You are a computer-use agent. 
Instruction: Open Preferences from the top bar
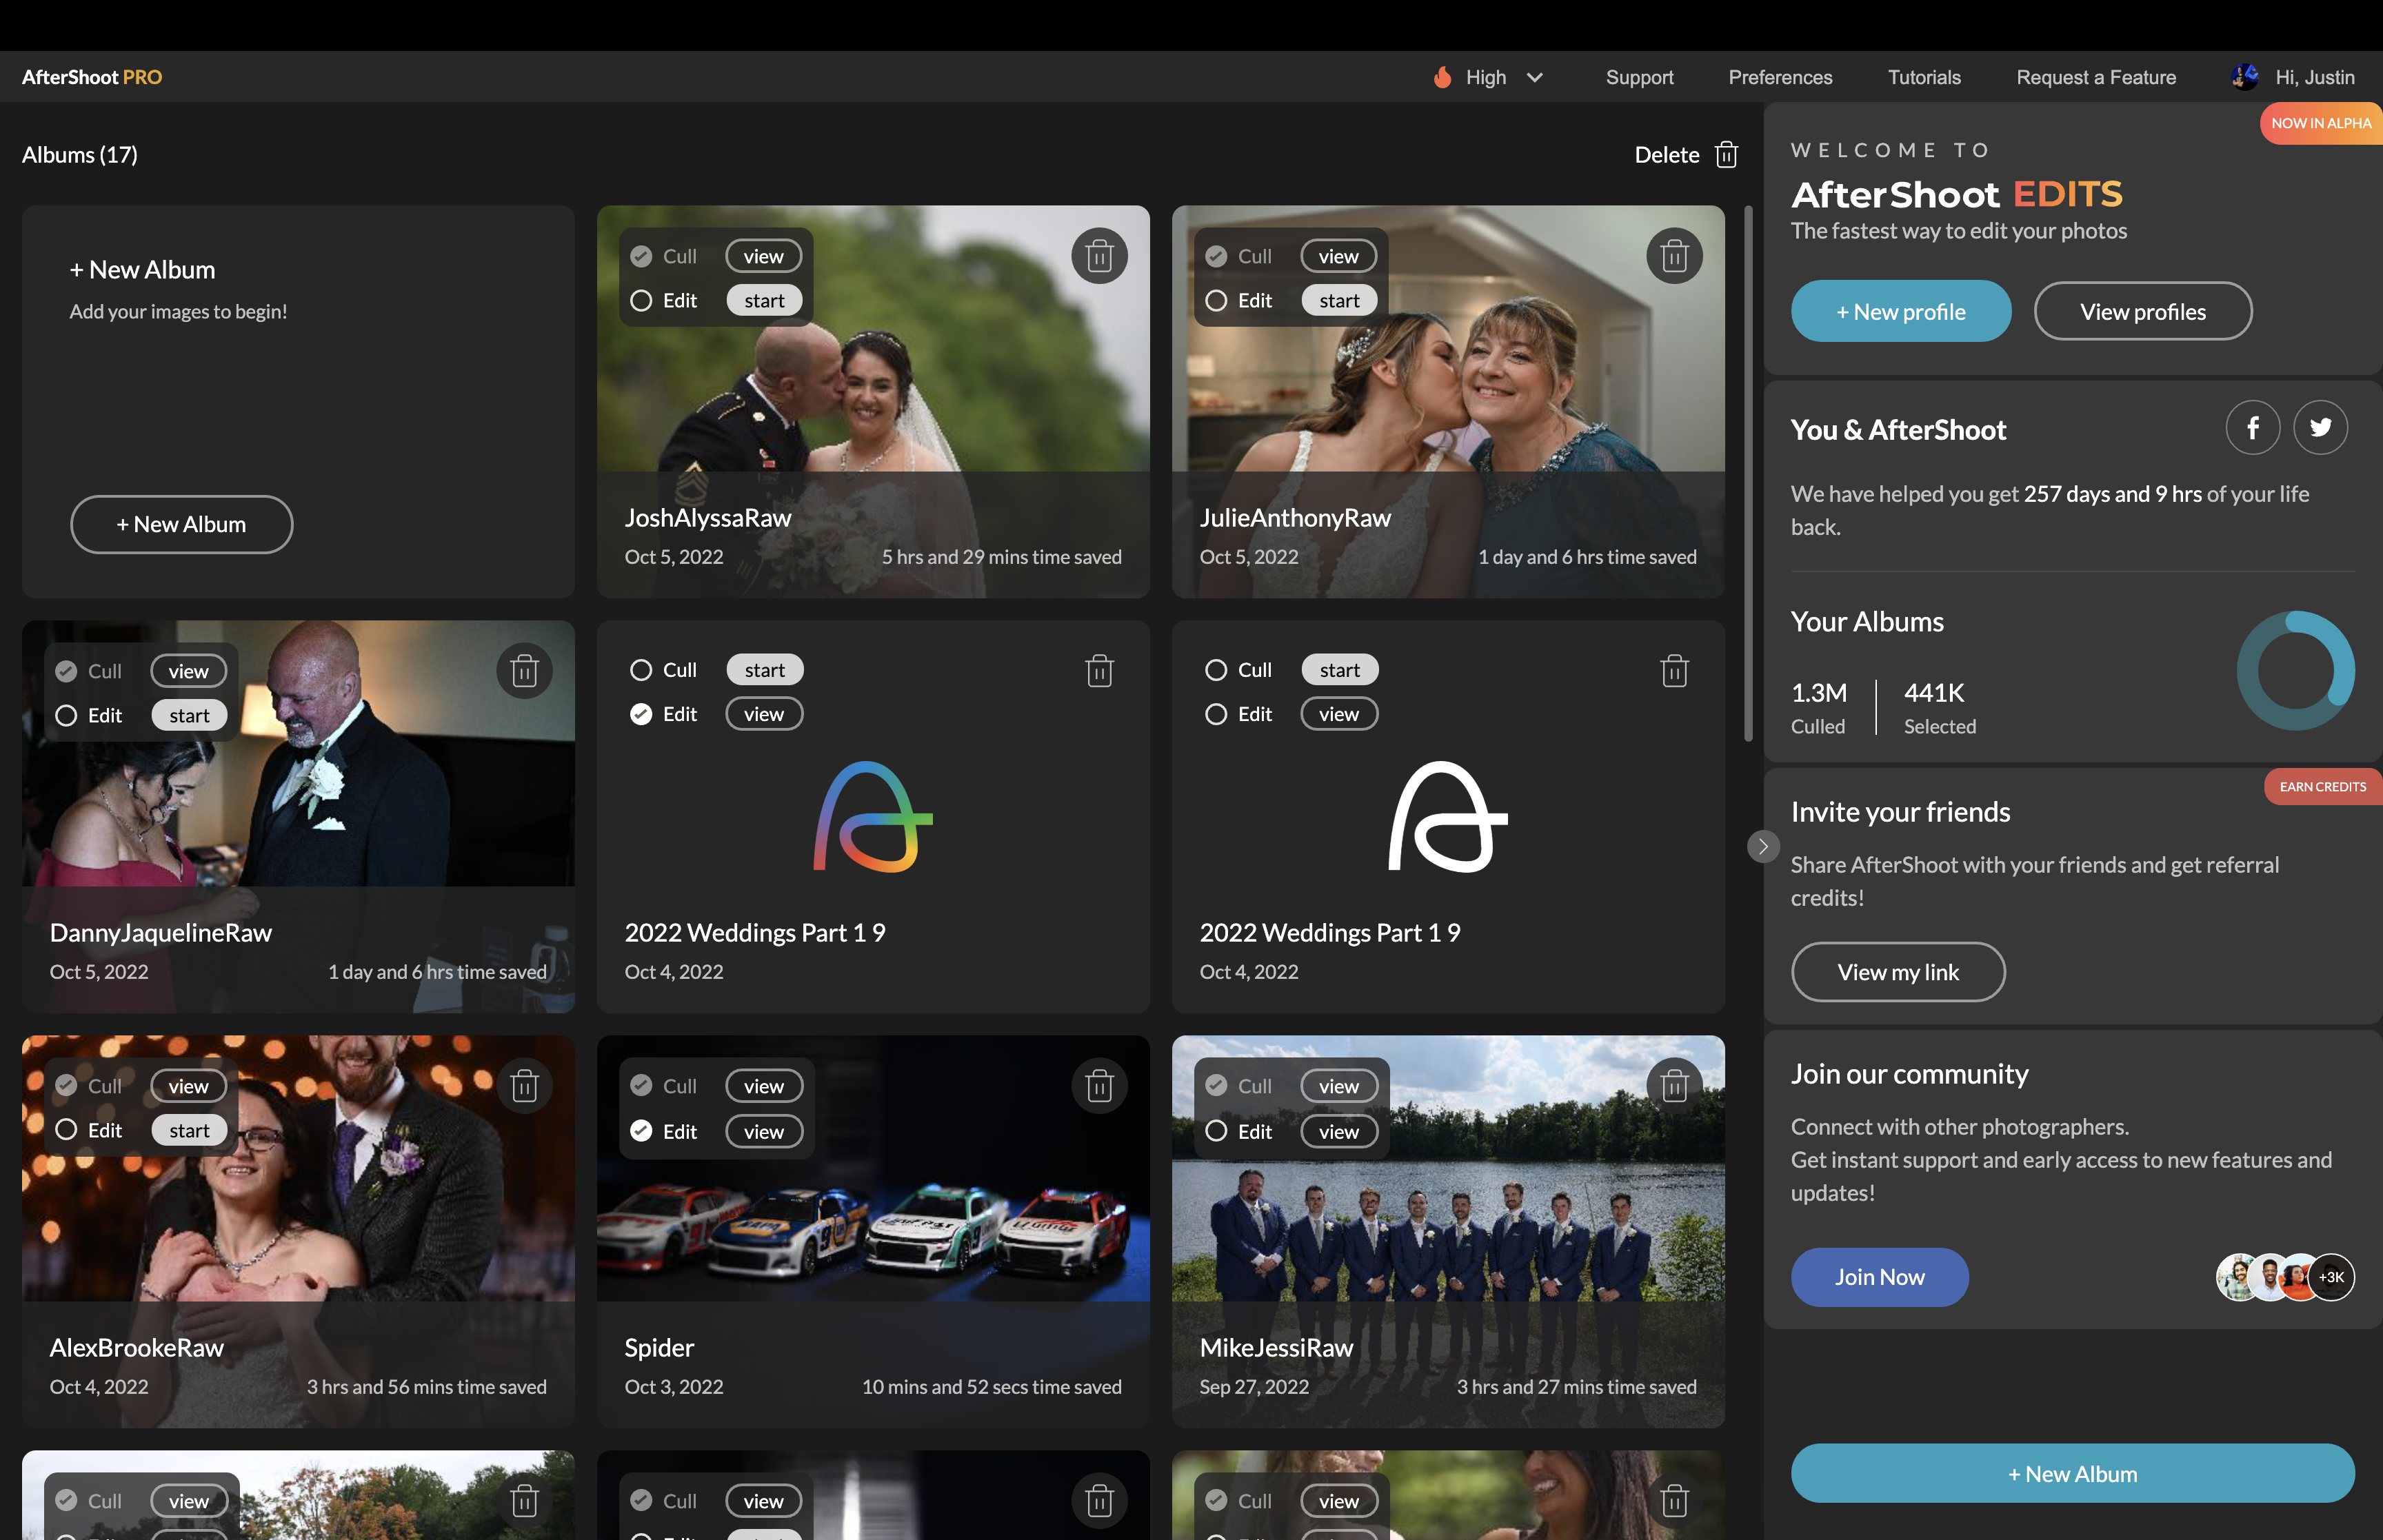pos(1780,77)
